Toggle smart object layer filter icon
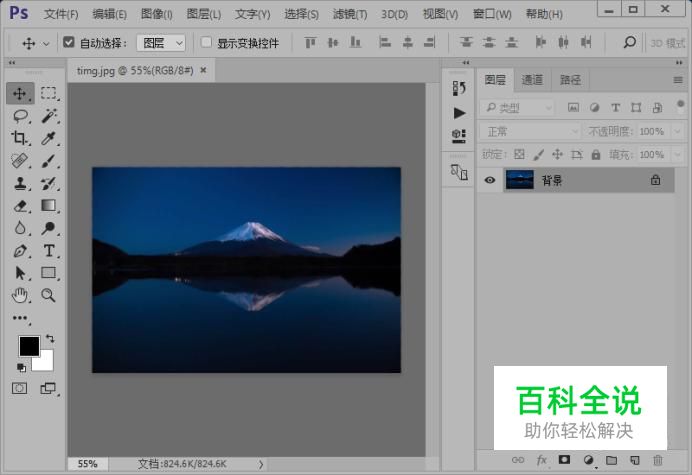The height and width of the screenshot is (475, 692). 657,107
